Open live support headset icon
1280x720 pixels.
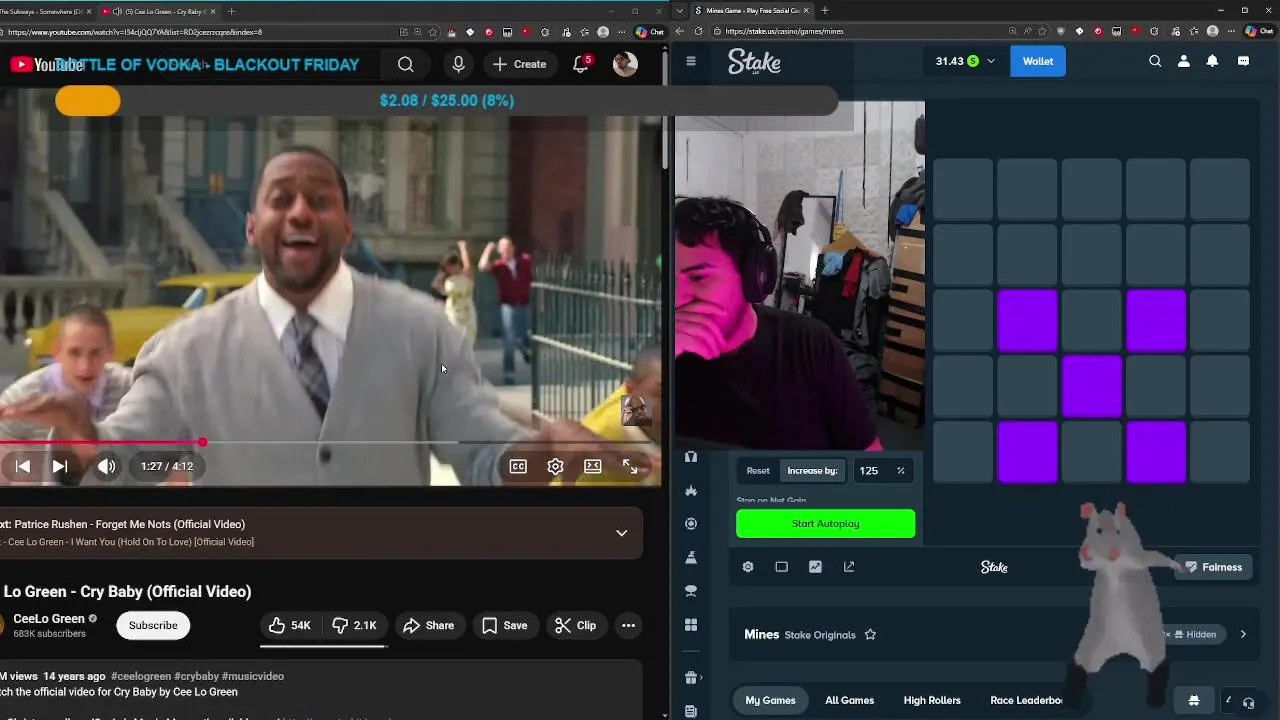pos(1248,703)
